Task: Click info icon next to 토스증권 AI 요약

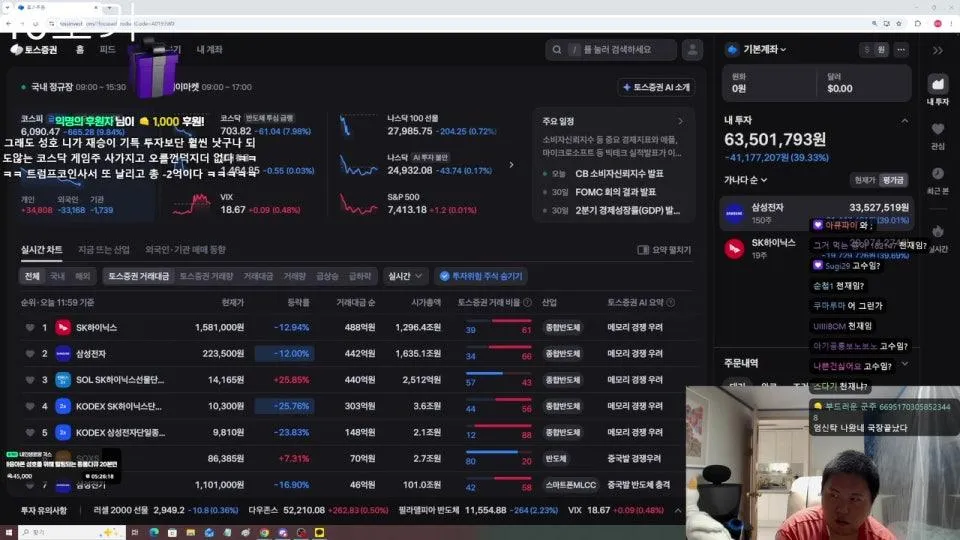Action: [x=670, y=302]
